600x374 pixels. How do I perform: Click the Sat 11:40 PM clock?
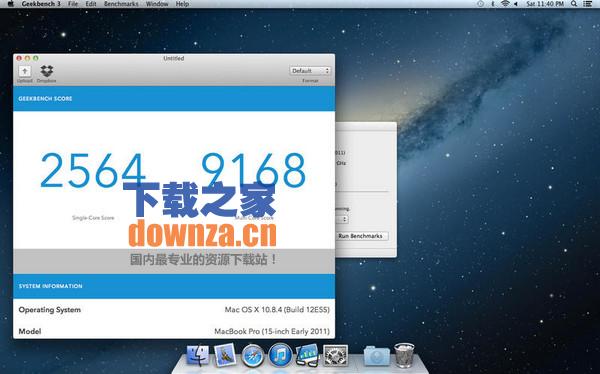545,4
